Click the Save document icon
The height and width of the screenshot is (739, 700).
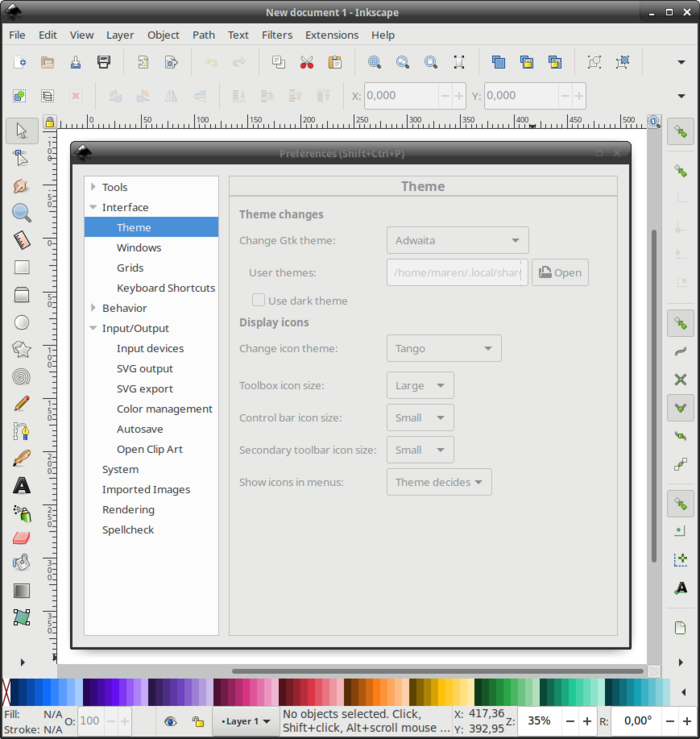75,62
